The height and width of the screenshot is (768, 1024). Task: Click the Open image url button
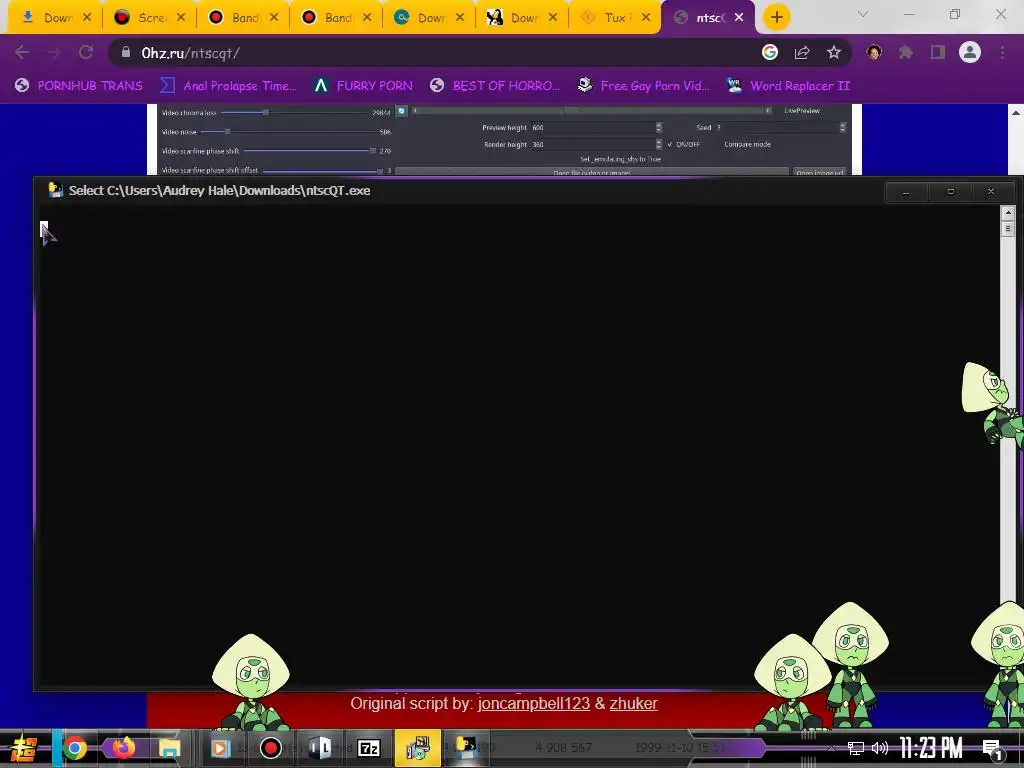click(820, 172)
